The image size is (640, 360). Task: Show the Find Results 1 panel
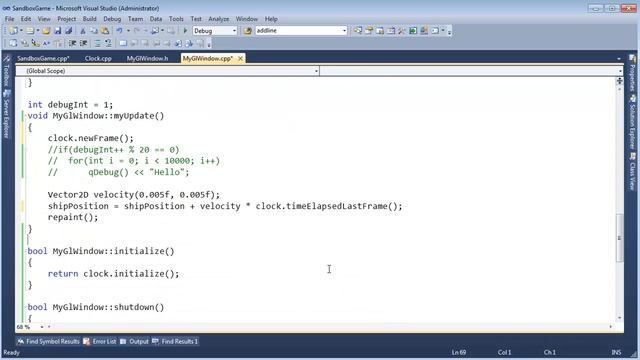tap(175, 341)
